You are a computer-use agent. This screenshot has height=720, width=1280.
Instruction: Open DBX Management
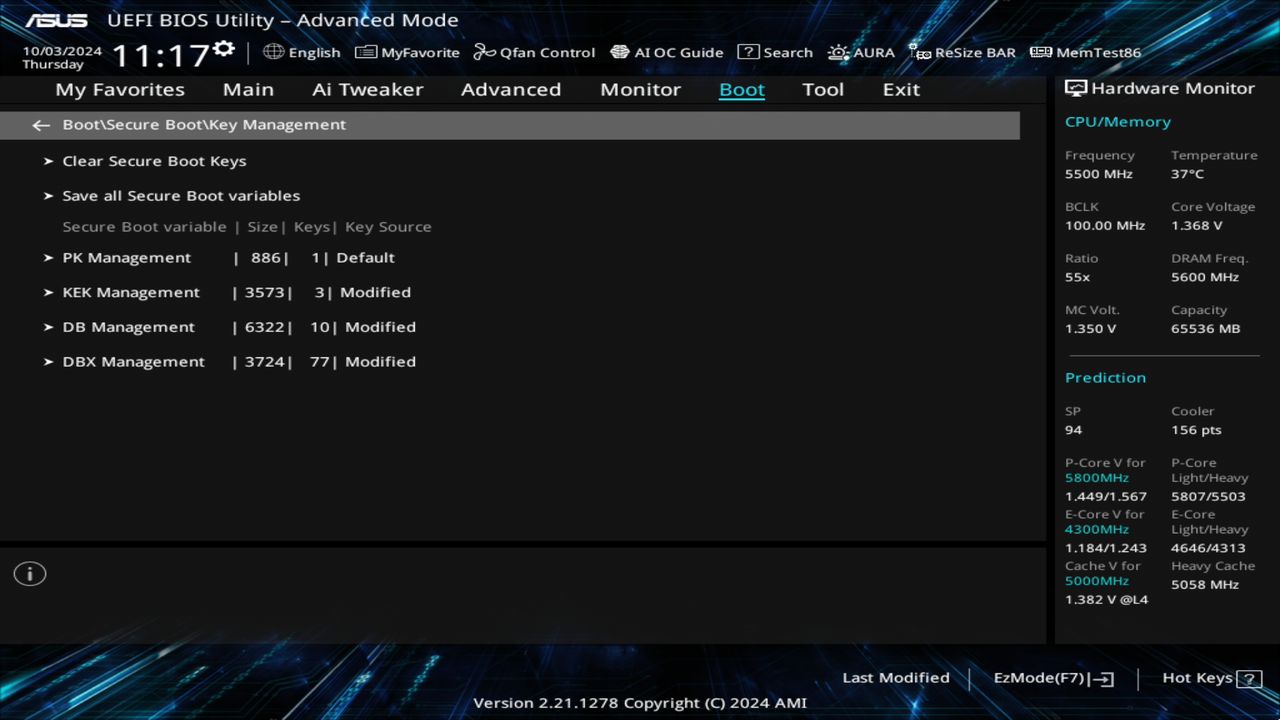point(133,361)
